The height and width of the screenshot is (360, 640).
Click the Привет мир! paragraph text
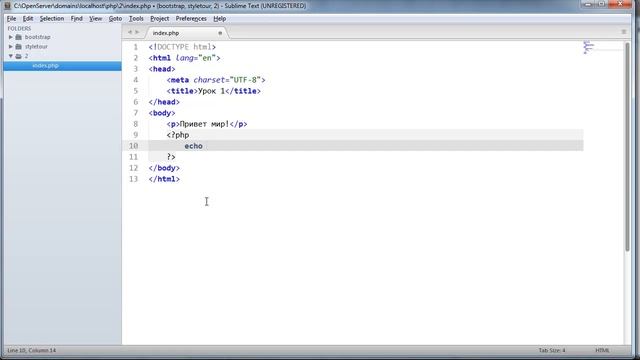click(x=204, y=124)
